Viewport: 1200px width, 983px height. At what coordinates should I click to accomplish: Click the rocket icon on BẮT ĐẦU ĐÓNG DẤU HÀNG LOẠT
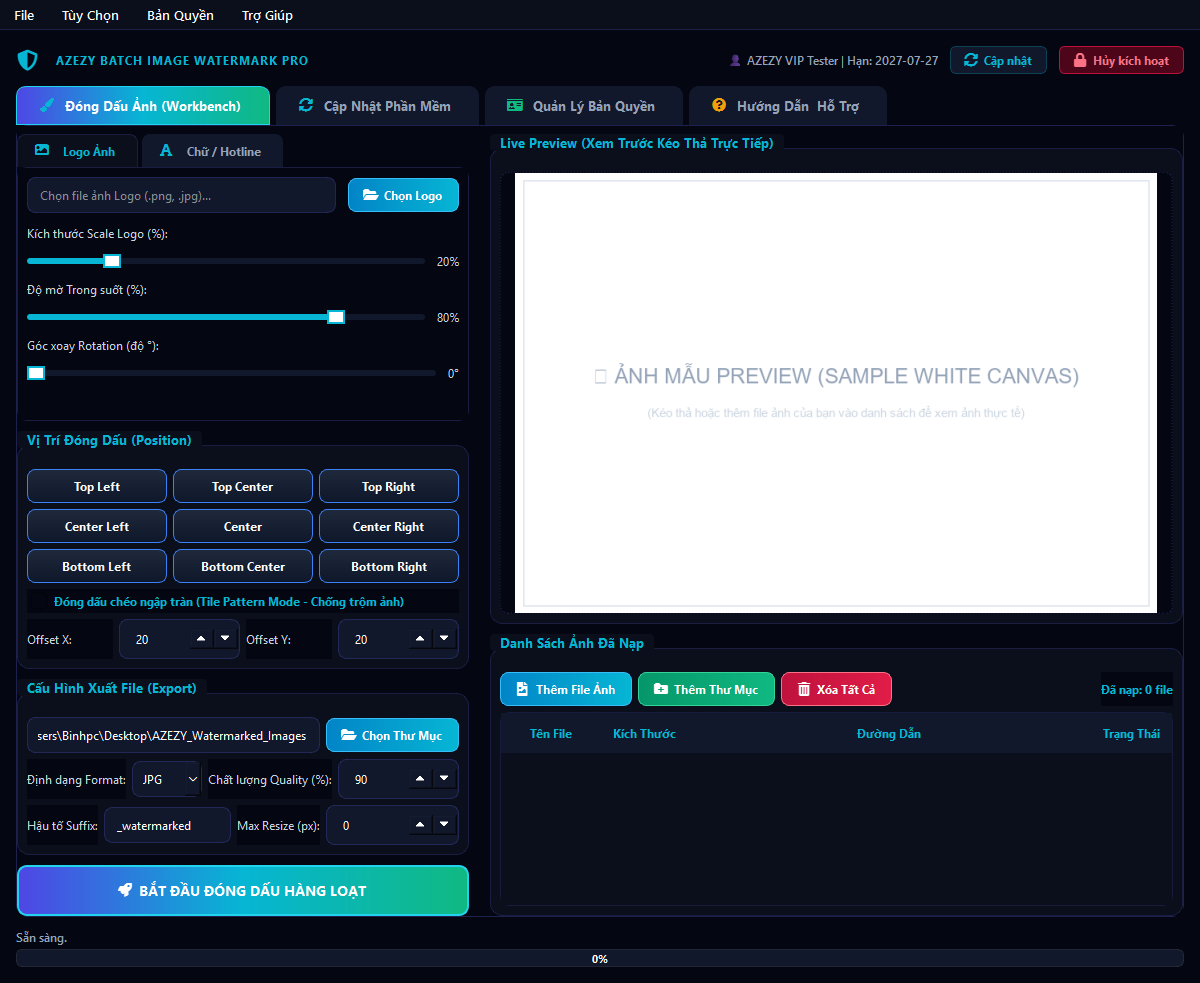coord(125,890)
